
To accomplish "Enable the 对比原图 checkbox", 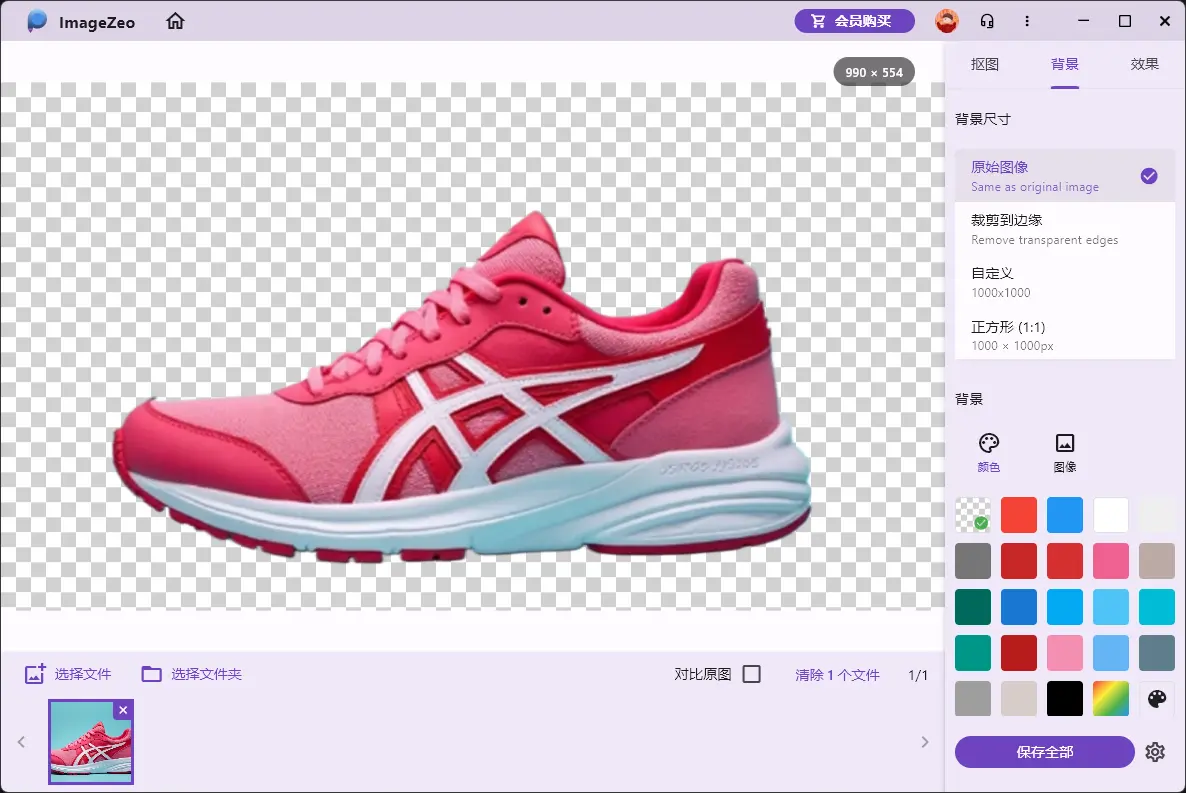I will [x=751, y=674].
